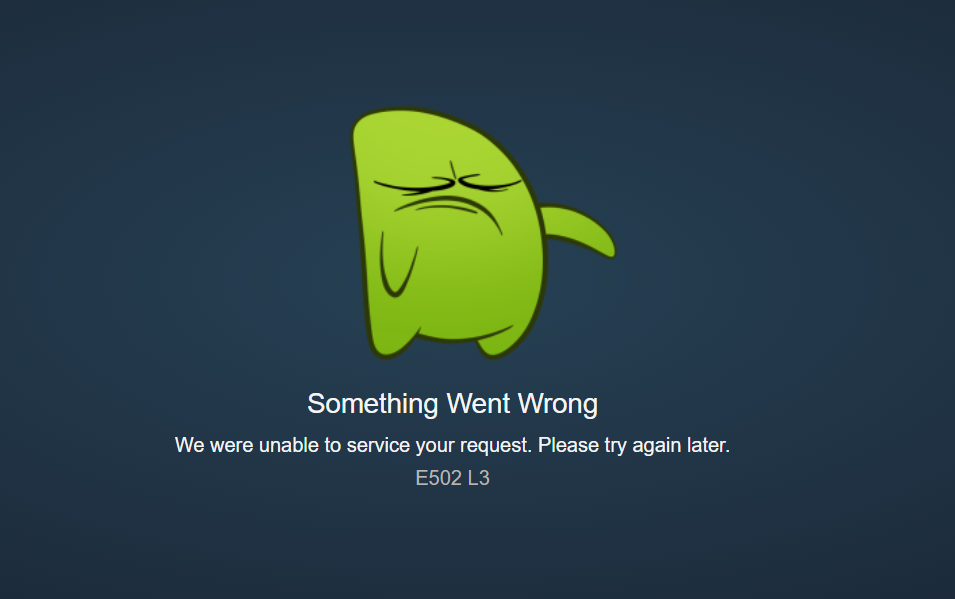Viewport: 955px width, 599px height.
Task: Click the word "later." ending the message
Action: tap(708, 445)
